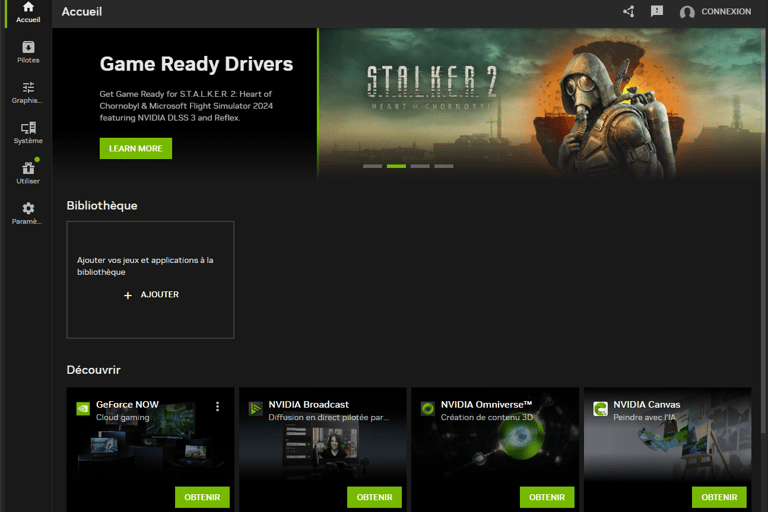Click the GeForce NOW card title
Image resolution: width=768 pixels, height=512 pixels.
point(127,405)
